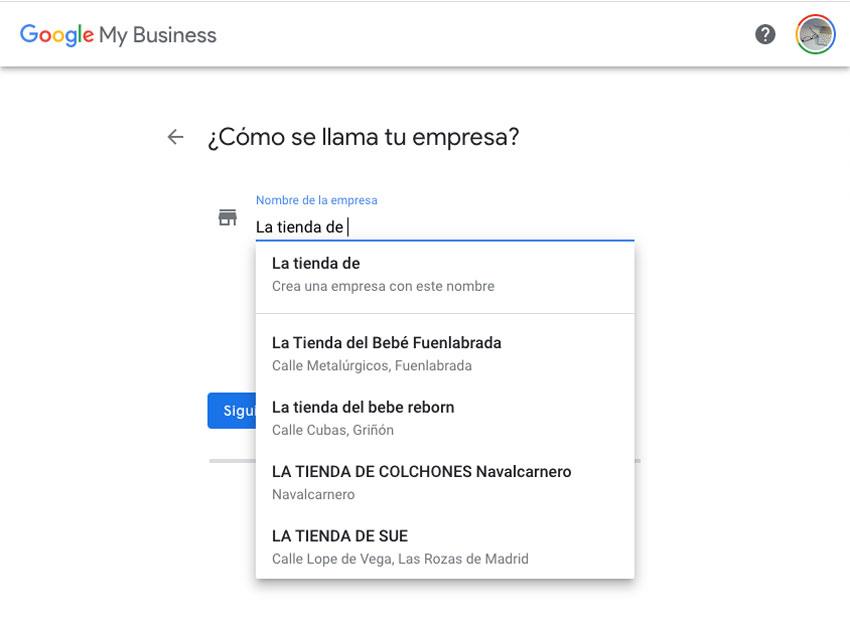The height and width of the screenshot is (624, 850).
Task: Click the '¿Cómo se llama tu empresa?' heading
Action: [x=363, y=137]
